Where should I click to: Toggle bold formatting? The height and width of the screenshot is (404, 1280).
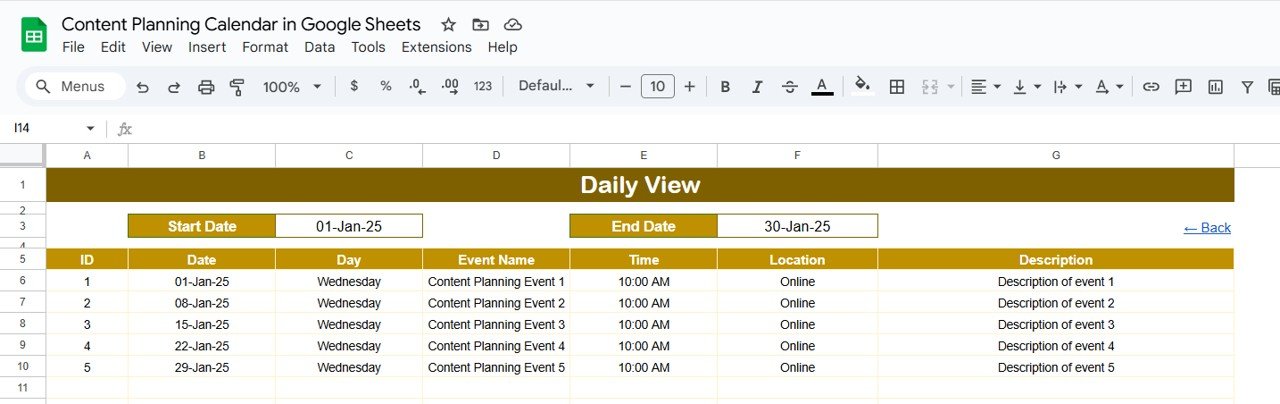725,87
